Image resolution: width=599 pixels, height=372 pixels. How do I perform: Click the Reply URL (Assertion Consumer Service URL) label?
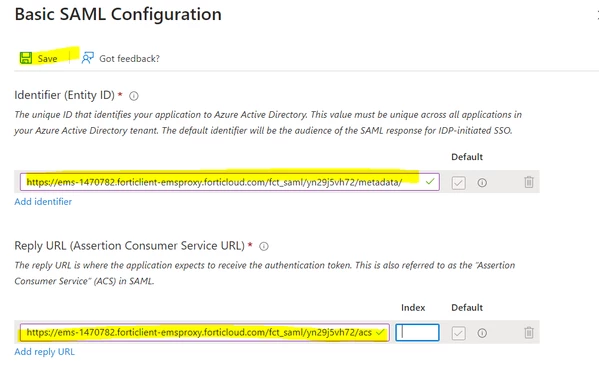click(130, 246)
